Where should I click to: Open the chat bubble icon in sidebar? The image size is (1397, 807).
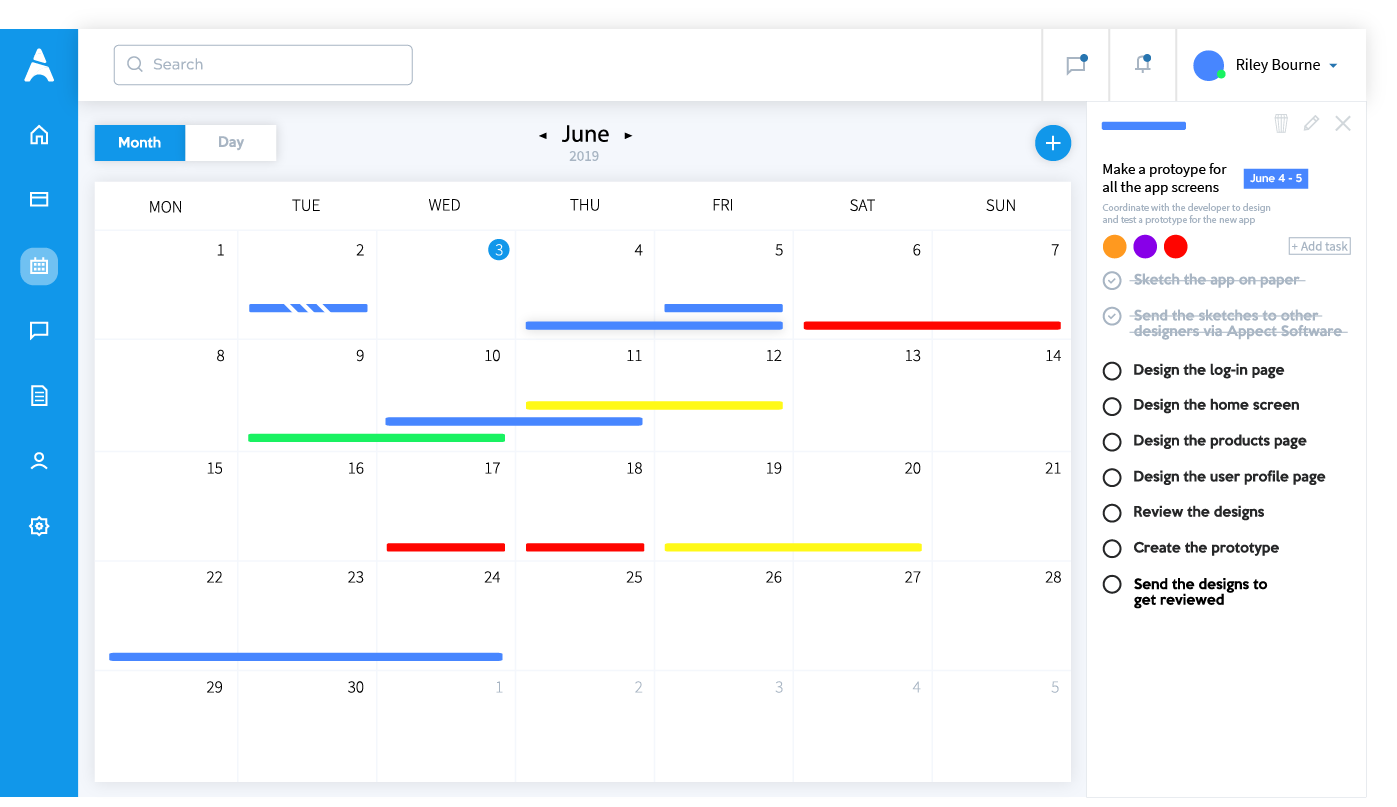click(39, 331)
